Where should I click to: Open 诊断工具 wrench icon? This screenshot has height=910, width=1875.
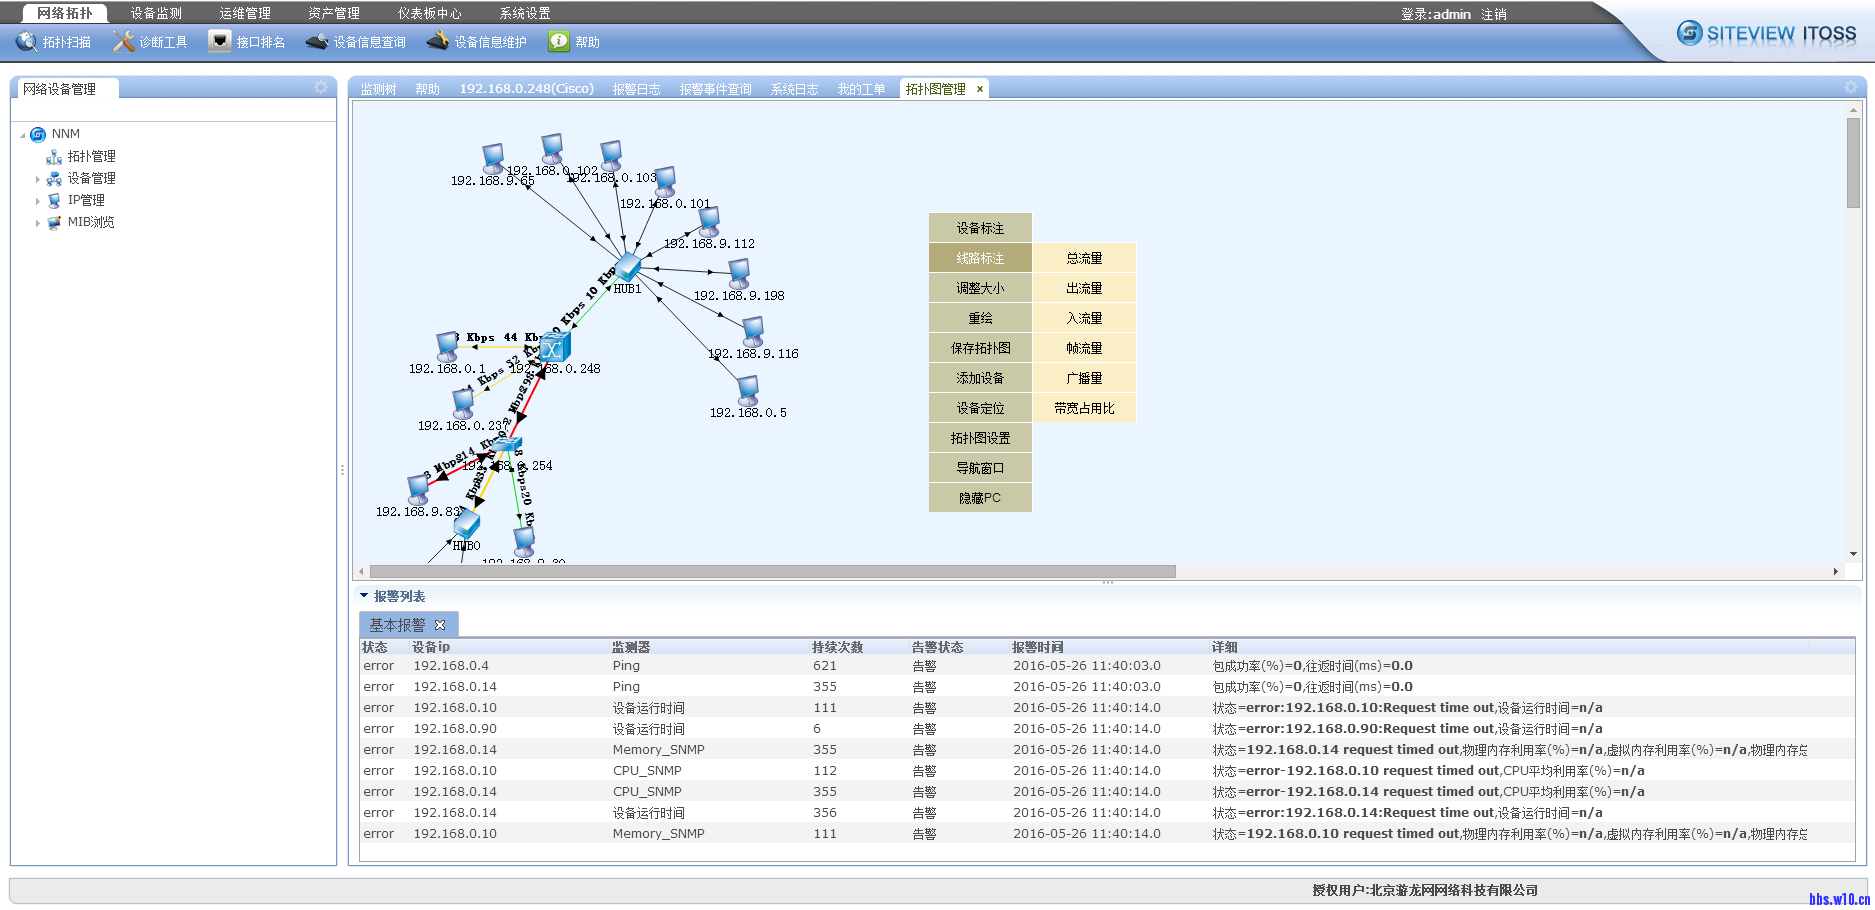pos(123,42)
